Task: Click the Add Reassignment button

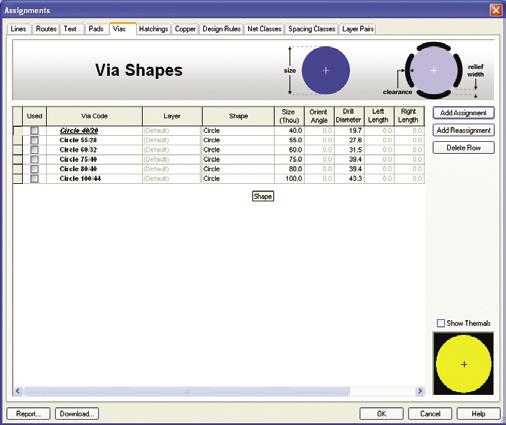Action: (463, 130)
